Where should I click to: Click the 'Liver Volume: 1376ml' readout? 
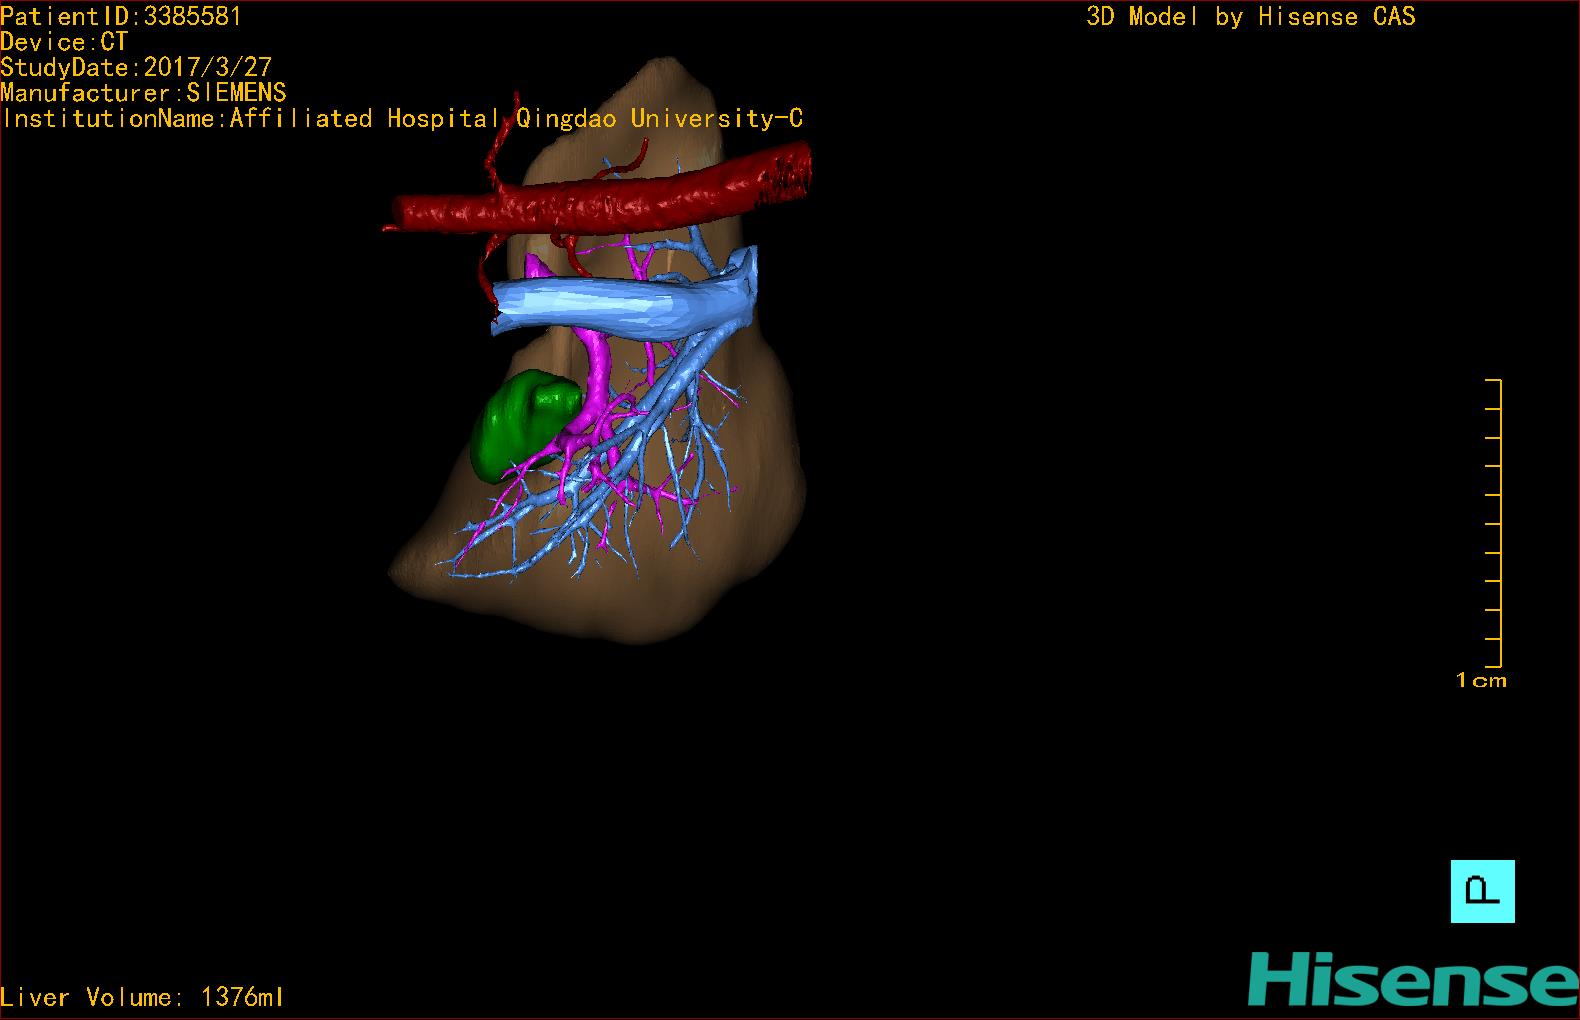(142, 997)
